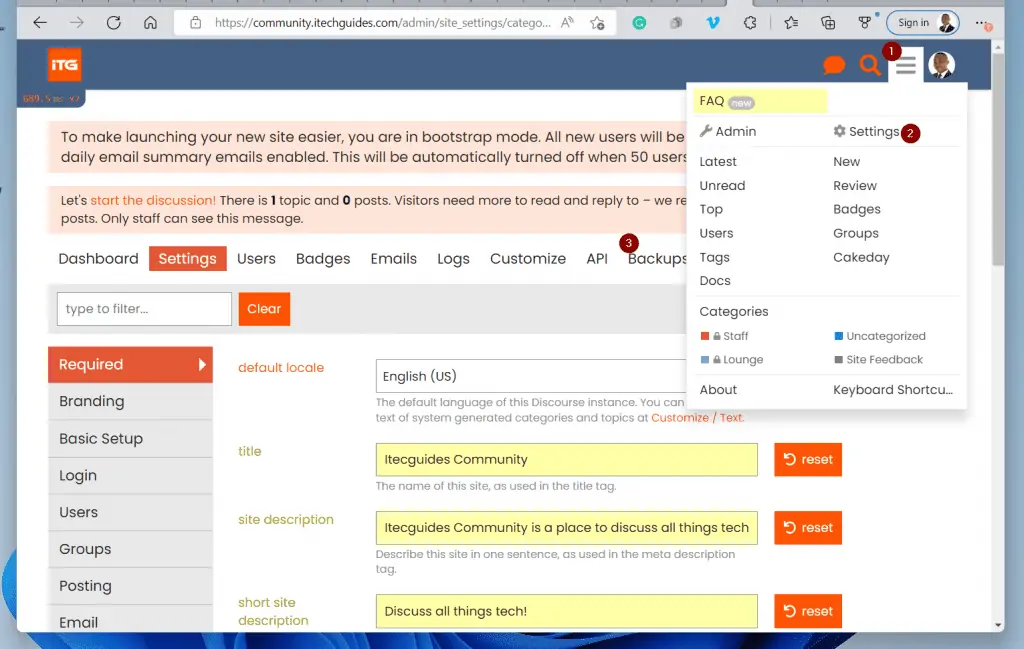
Task: Switch to the API admin tab
Action: 597,259
